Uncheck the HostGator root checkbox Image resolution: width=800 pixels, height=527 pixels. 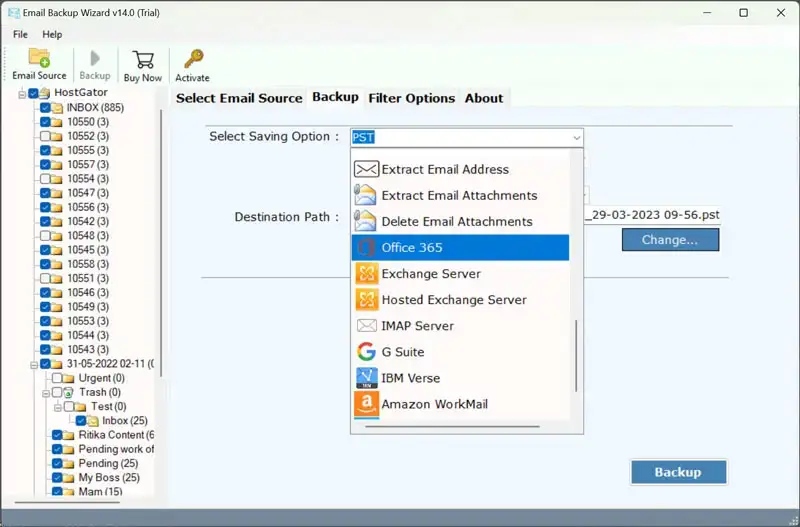[33, 93]
